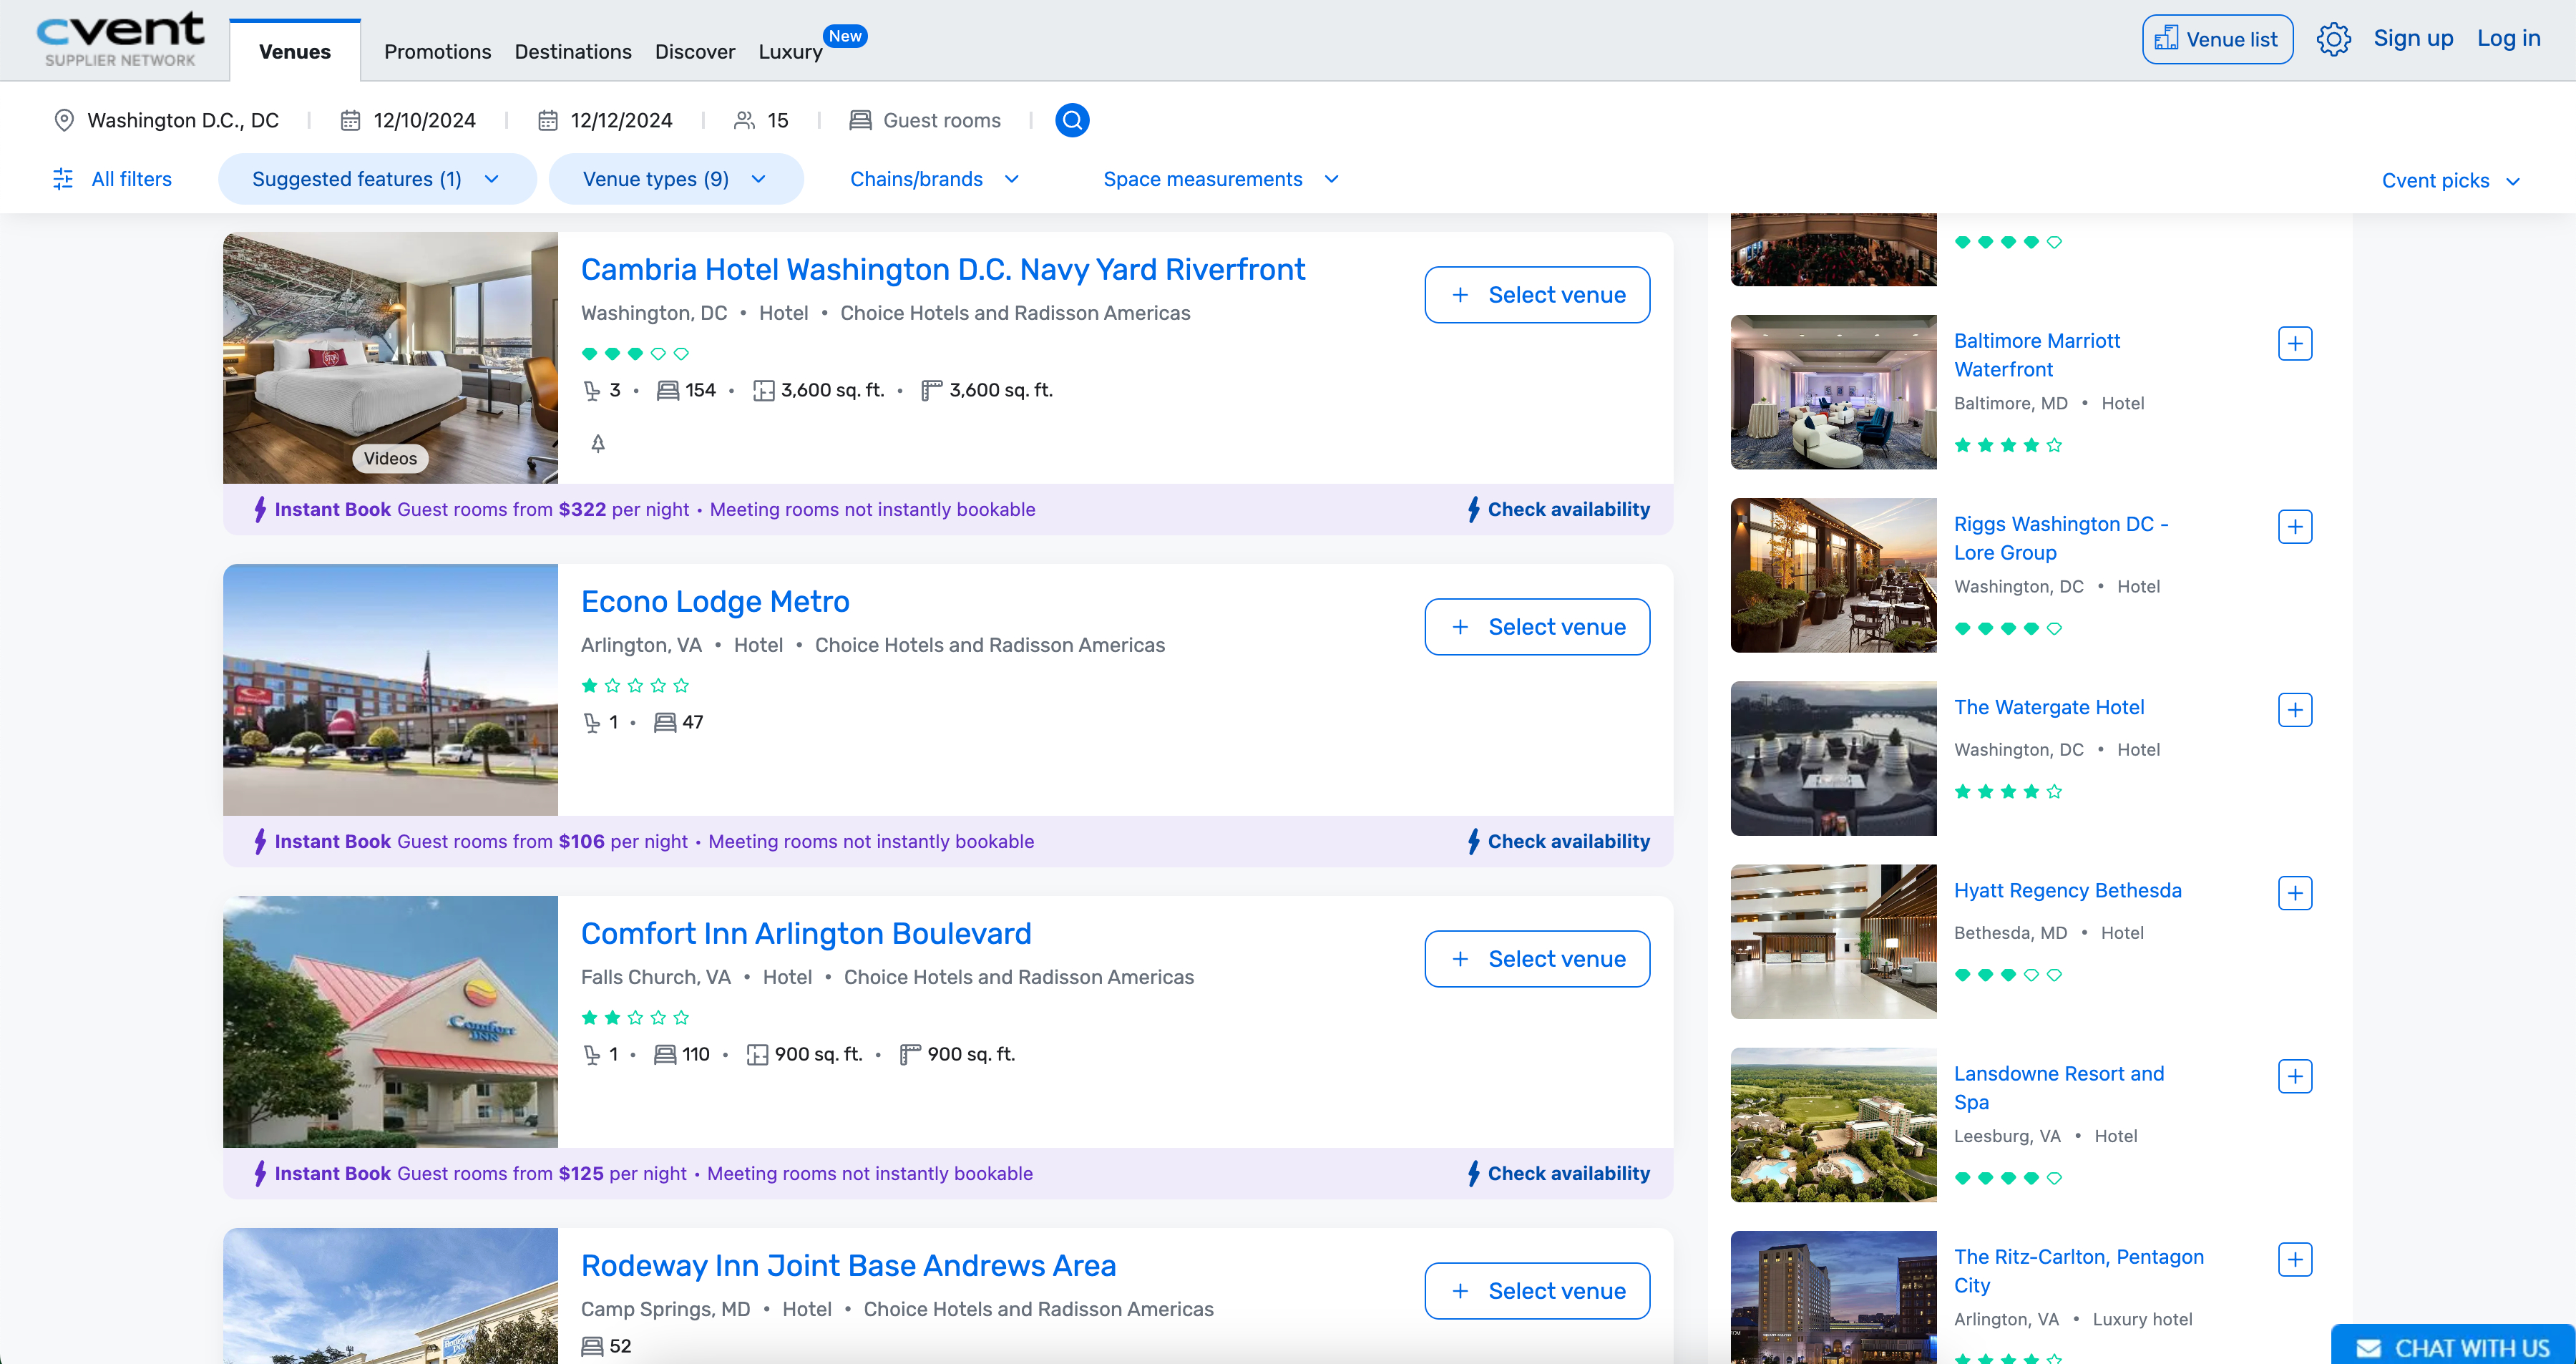2576x1364 pixels.
Task: Open the Luxury tab
Action: coord(790,51)
